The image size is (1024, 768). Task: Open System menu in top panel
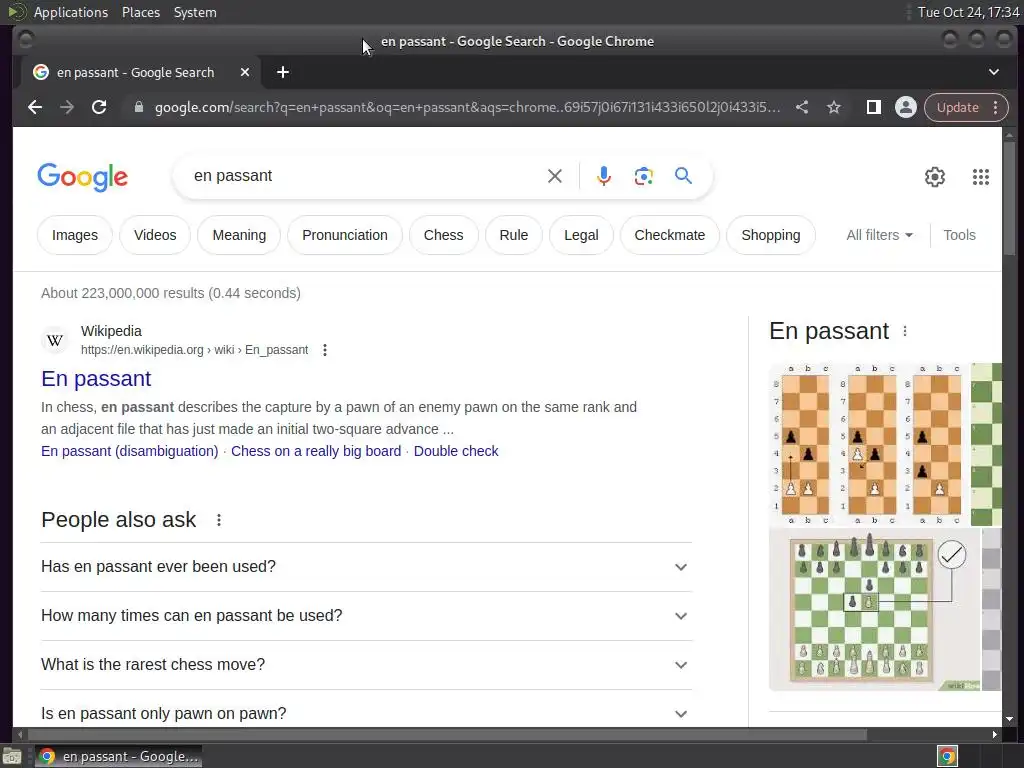pyautogui.click(x=195, y=12)
